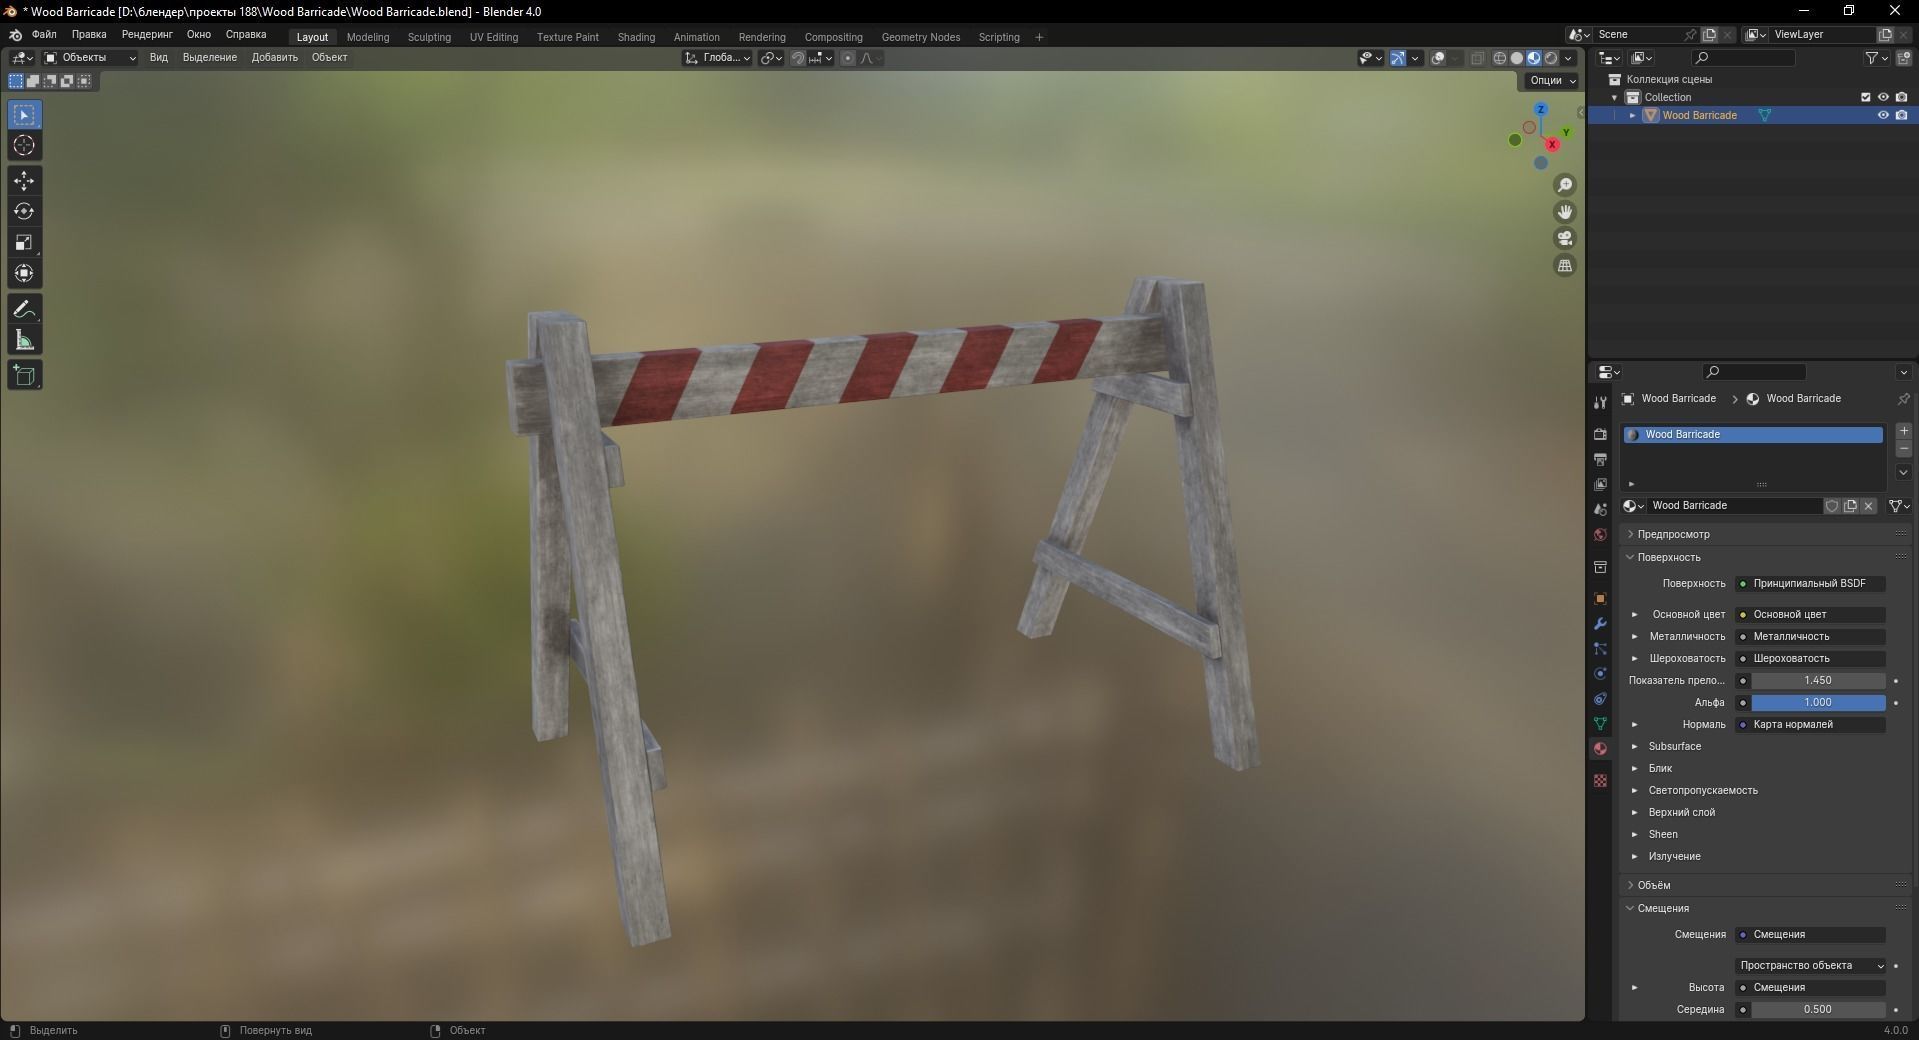Screen dimensions: 1919x1040
Task: Open the Modifiers wrench properties tab
Action: click(1600, 624)
